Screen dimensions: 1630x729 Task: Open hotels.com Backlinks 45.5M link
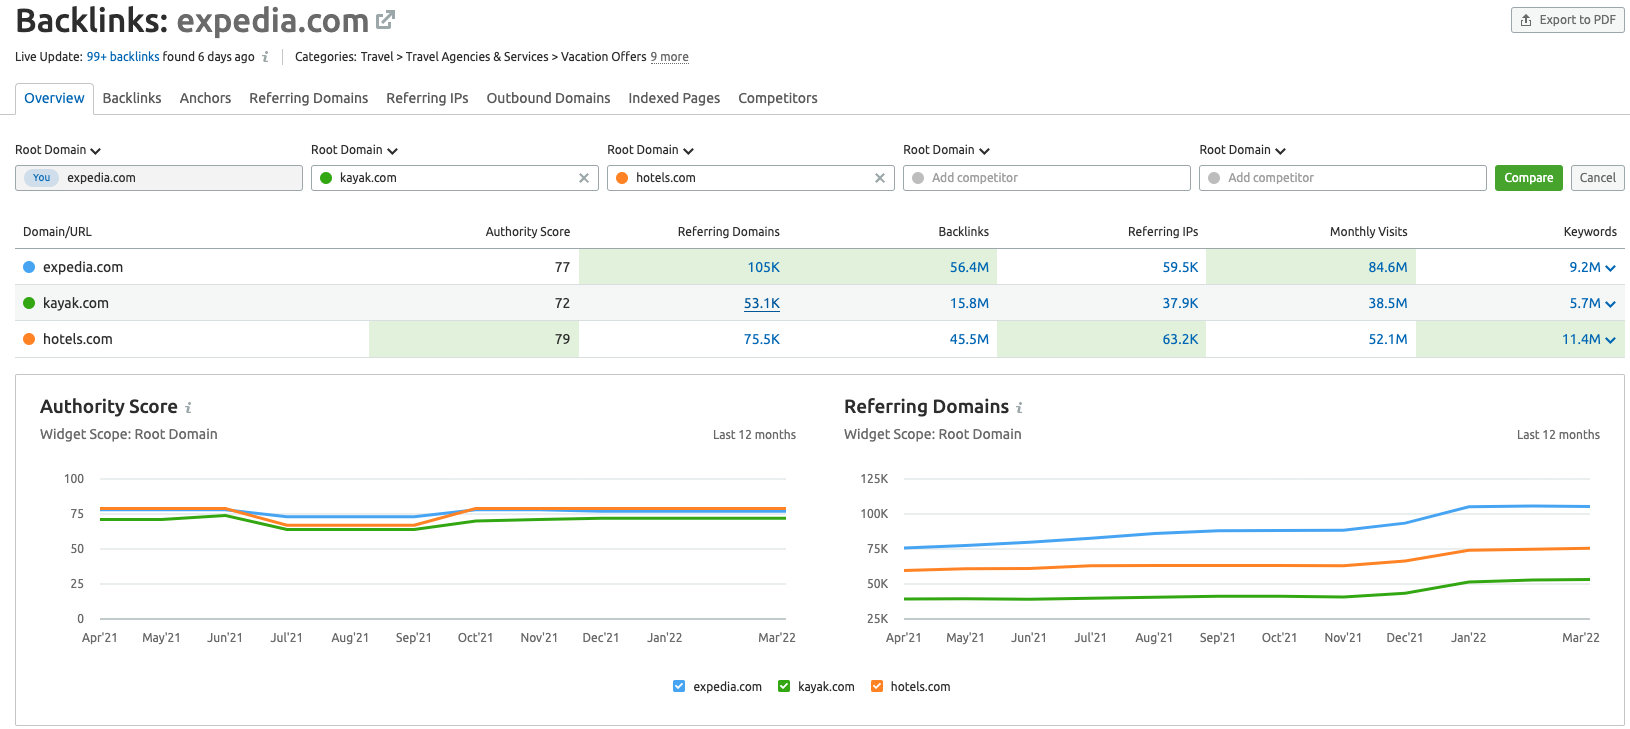click(969, 339)
